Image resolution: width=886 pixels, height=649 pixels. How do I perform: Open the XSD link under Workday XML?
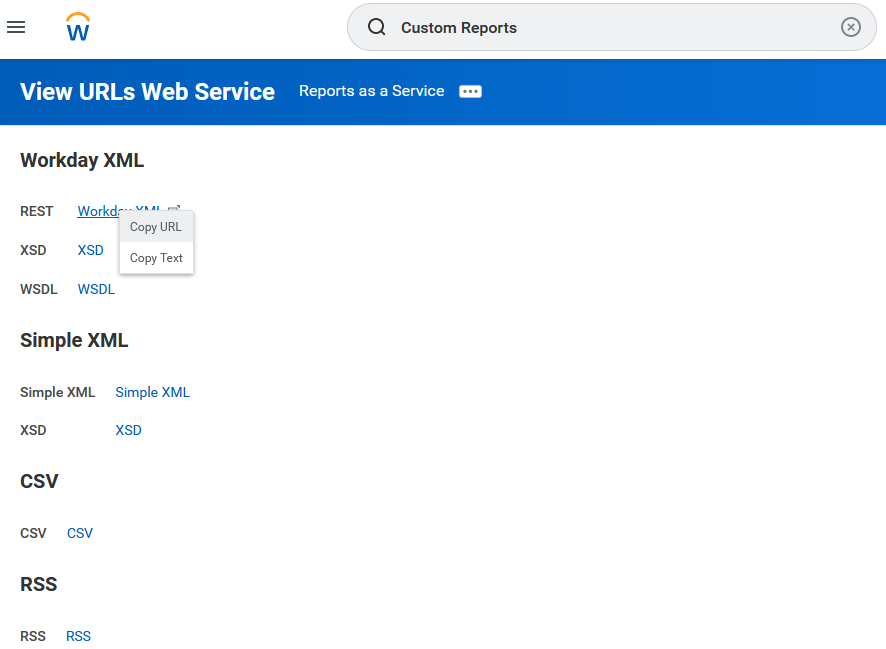coord(90,250)
